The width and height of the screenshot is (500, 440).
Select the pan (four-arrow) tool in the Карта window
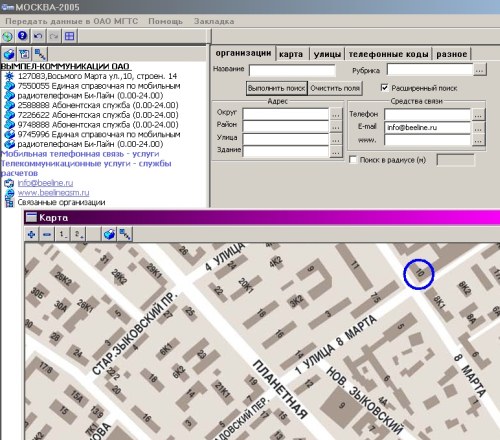(x=32, y=234)
